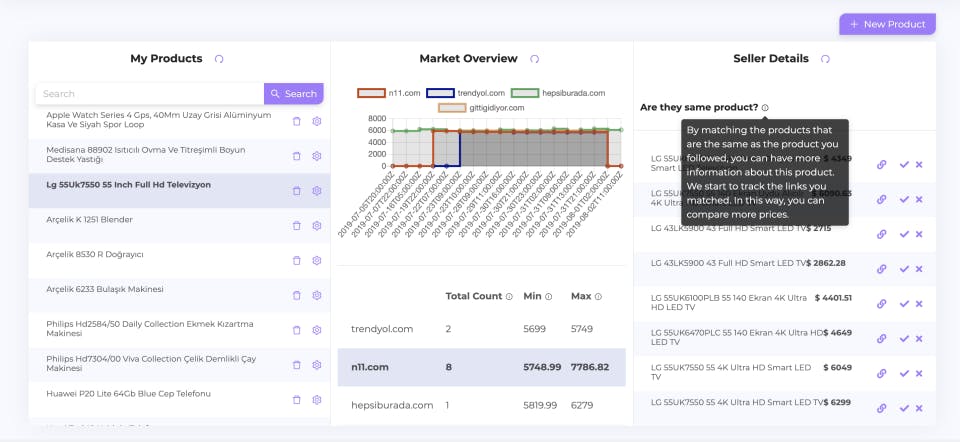Select the trendyol.com market row
This screenshot has height=442, width=960.
(x=481, y=329)
